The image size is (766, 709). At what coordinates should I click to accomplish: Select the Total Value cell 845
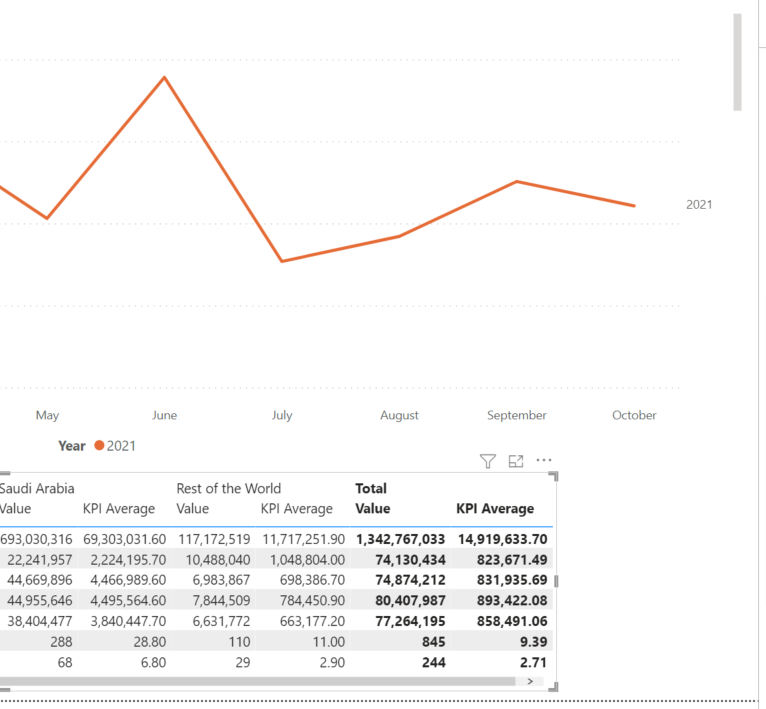pyautogui.click(x=434, y=642)
